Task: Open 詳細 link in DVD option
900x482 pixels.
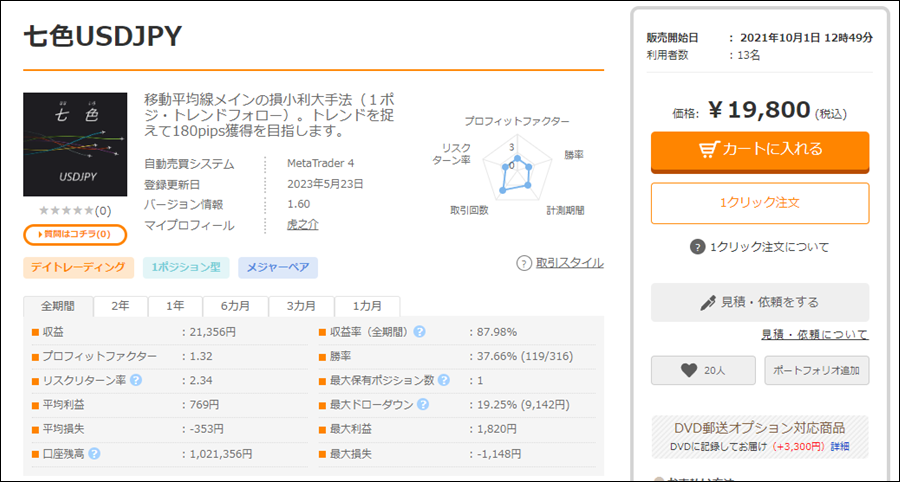Action: coord(841,446)
